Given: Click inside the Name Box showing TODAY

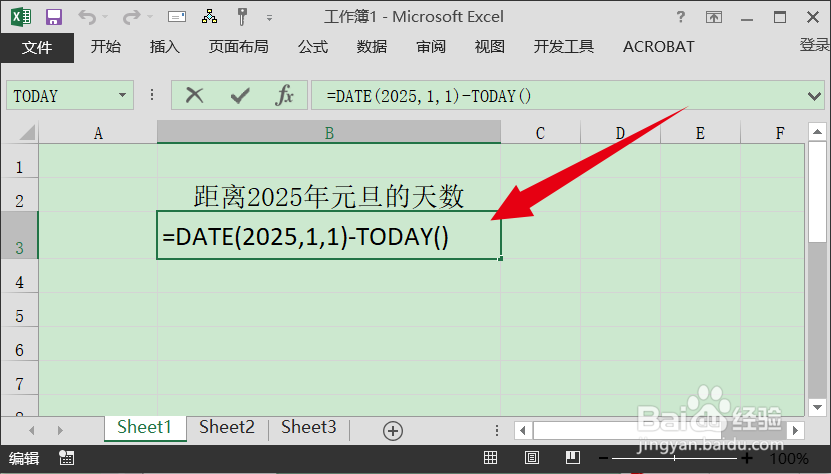Looking at the screenshot, I should click(x=61, y=96).
